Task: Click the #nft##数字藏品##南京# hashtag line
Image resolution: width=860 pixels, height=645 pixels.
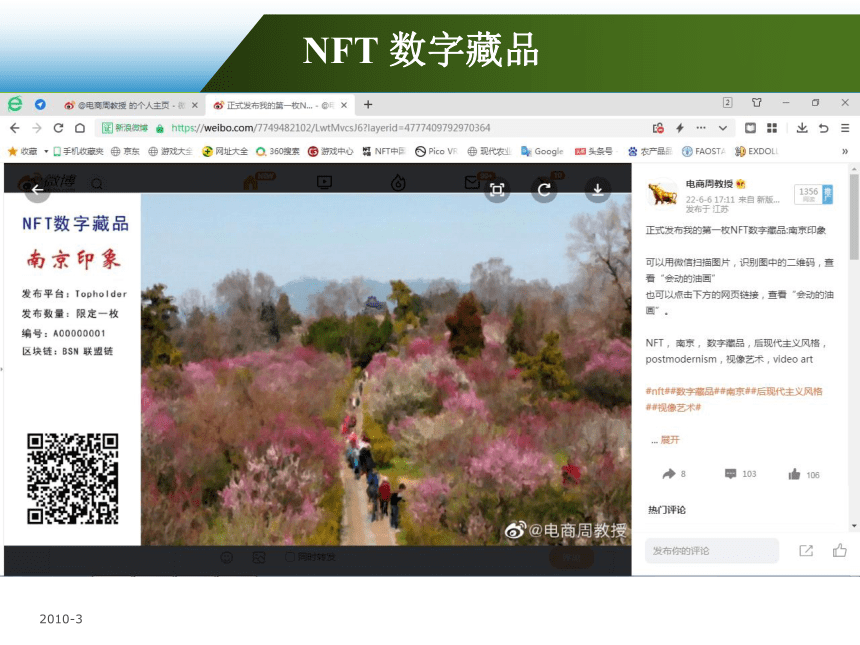Action: pos(734,391)
